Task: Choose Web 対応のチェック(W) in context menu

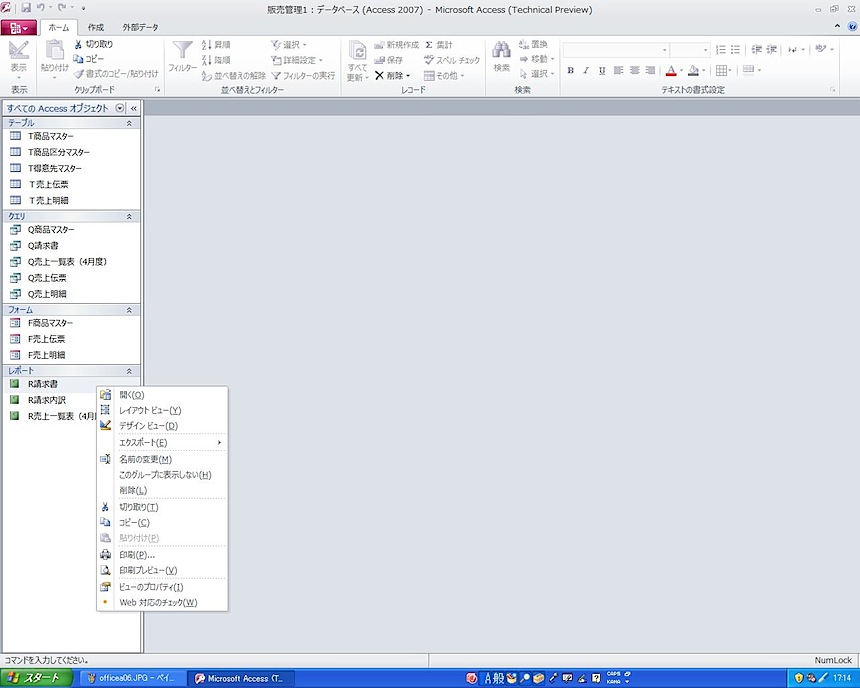Action: [162, 602]
